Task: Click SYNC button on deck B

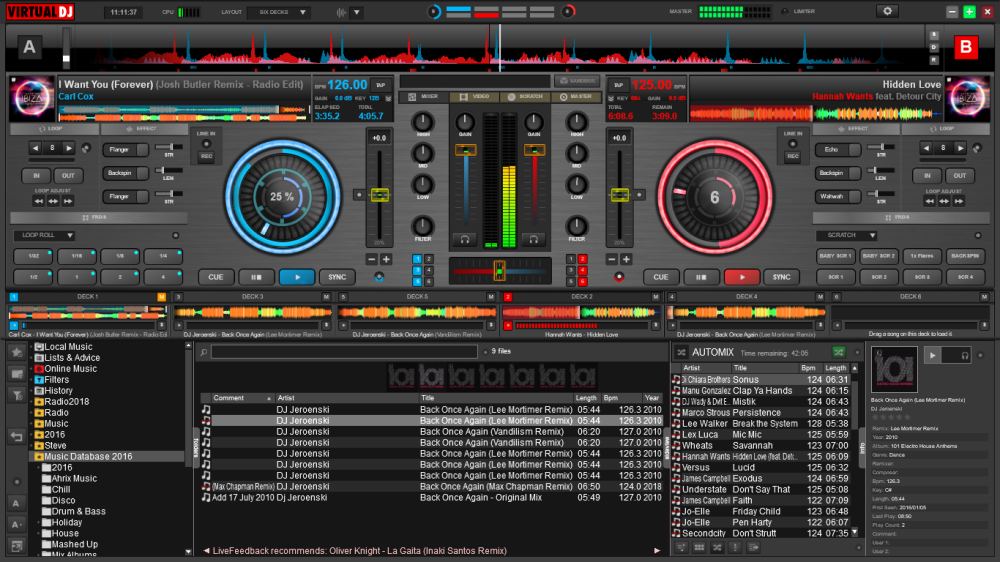Action: (781, 277)
